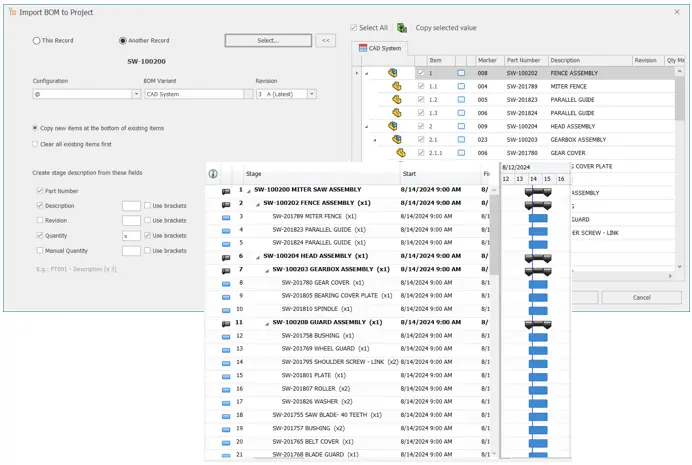Click the Part Number column header
692x465 pixels.
(523, 60)
